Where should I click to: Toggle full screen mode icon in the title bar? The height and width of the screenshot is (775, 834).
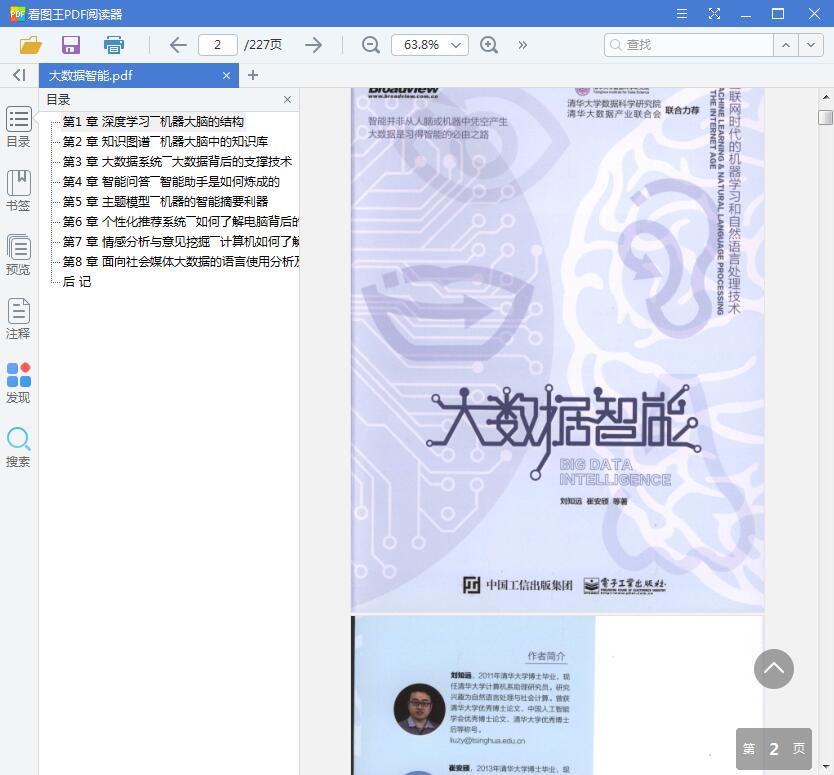(714, 14)
